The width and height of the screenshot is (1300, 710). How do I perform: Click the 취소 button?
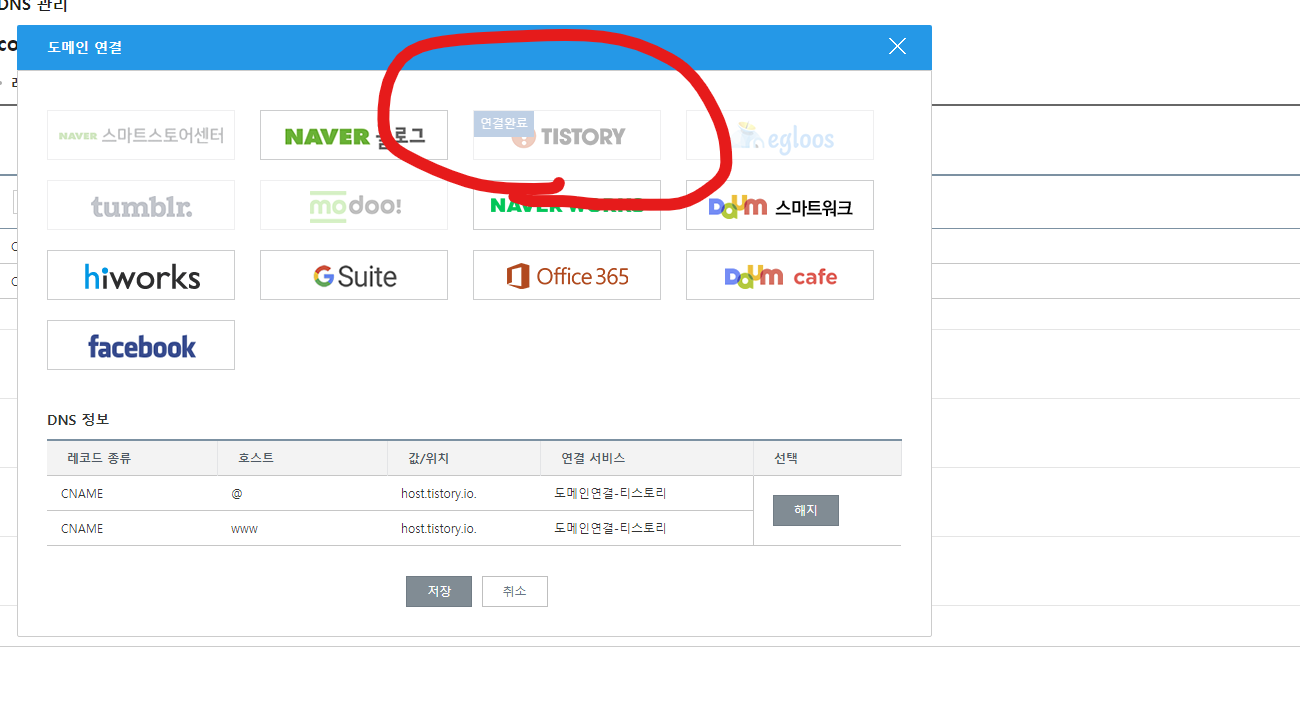click(515, 591)
